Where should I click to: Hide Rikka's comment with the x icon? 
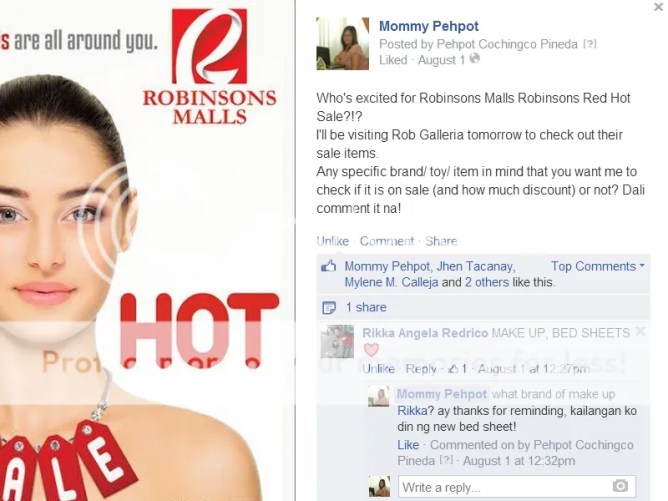[x=640, y=331]
